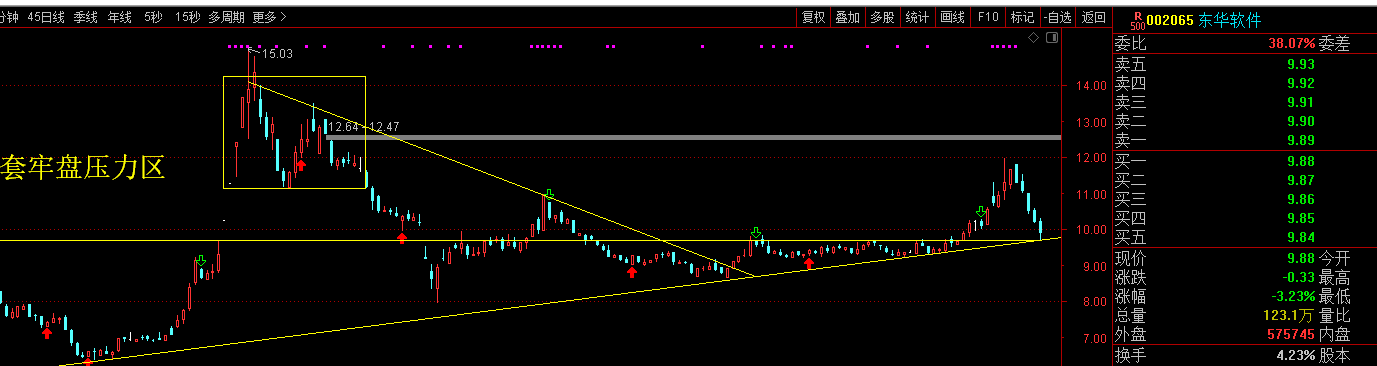Open the 复权 adjustment option
Image resolution: width=1377 pixels, height=366 pixels.
[x=813, y=17]
